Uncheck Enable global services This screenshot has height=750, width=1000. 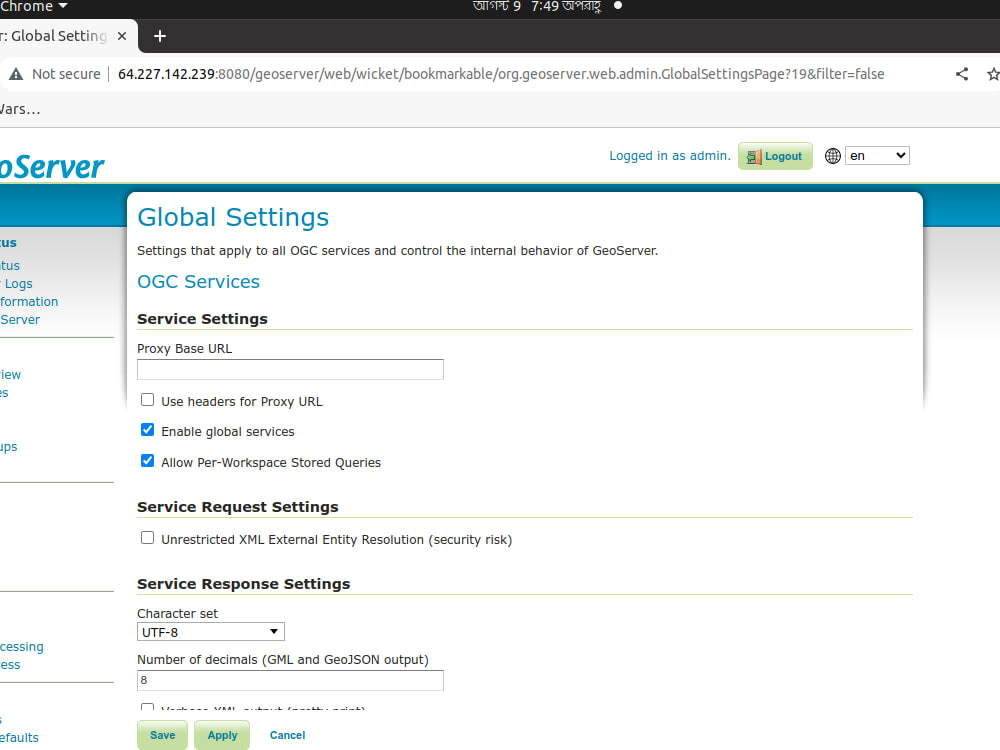point(147,430)
